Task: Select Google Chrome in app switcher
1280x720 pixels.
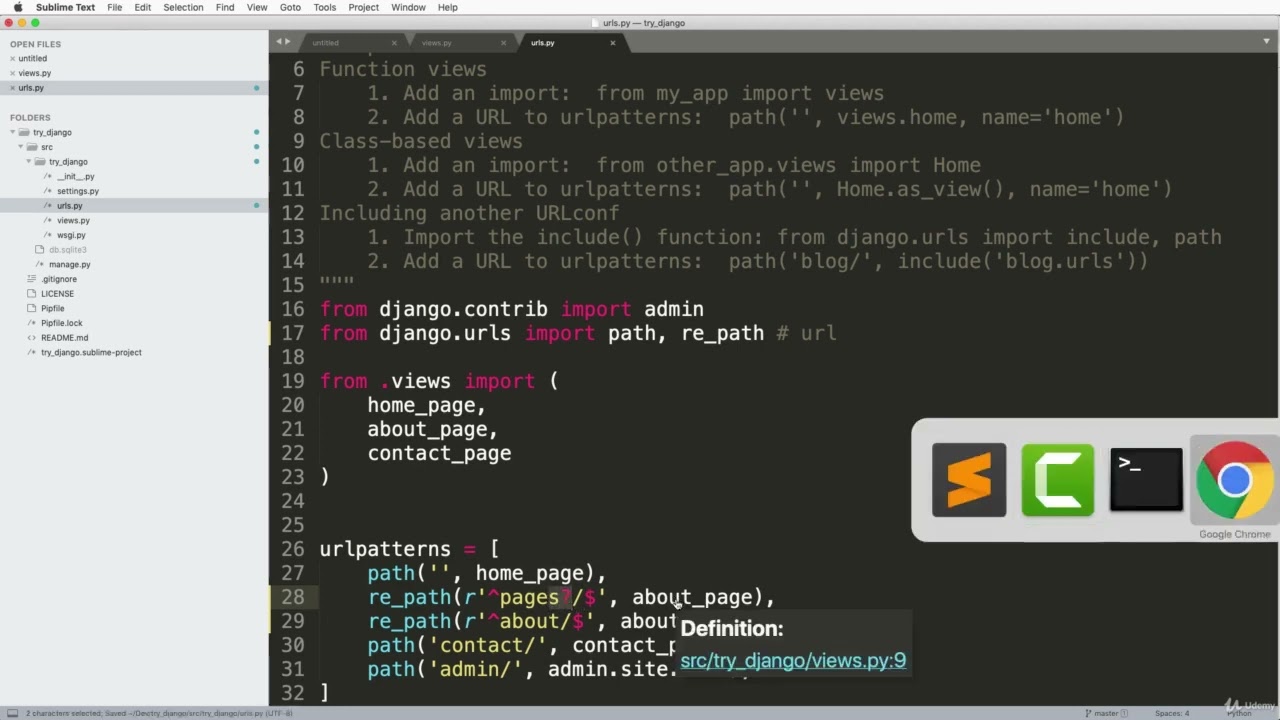Action: (1235, 480)
